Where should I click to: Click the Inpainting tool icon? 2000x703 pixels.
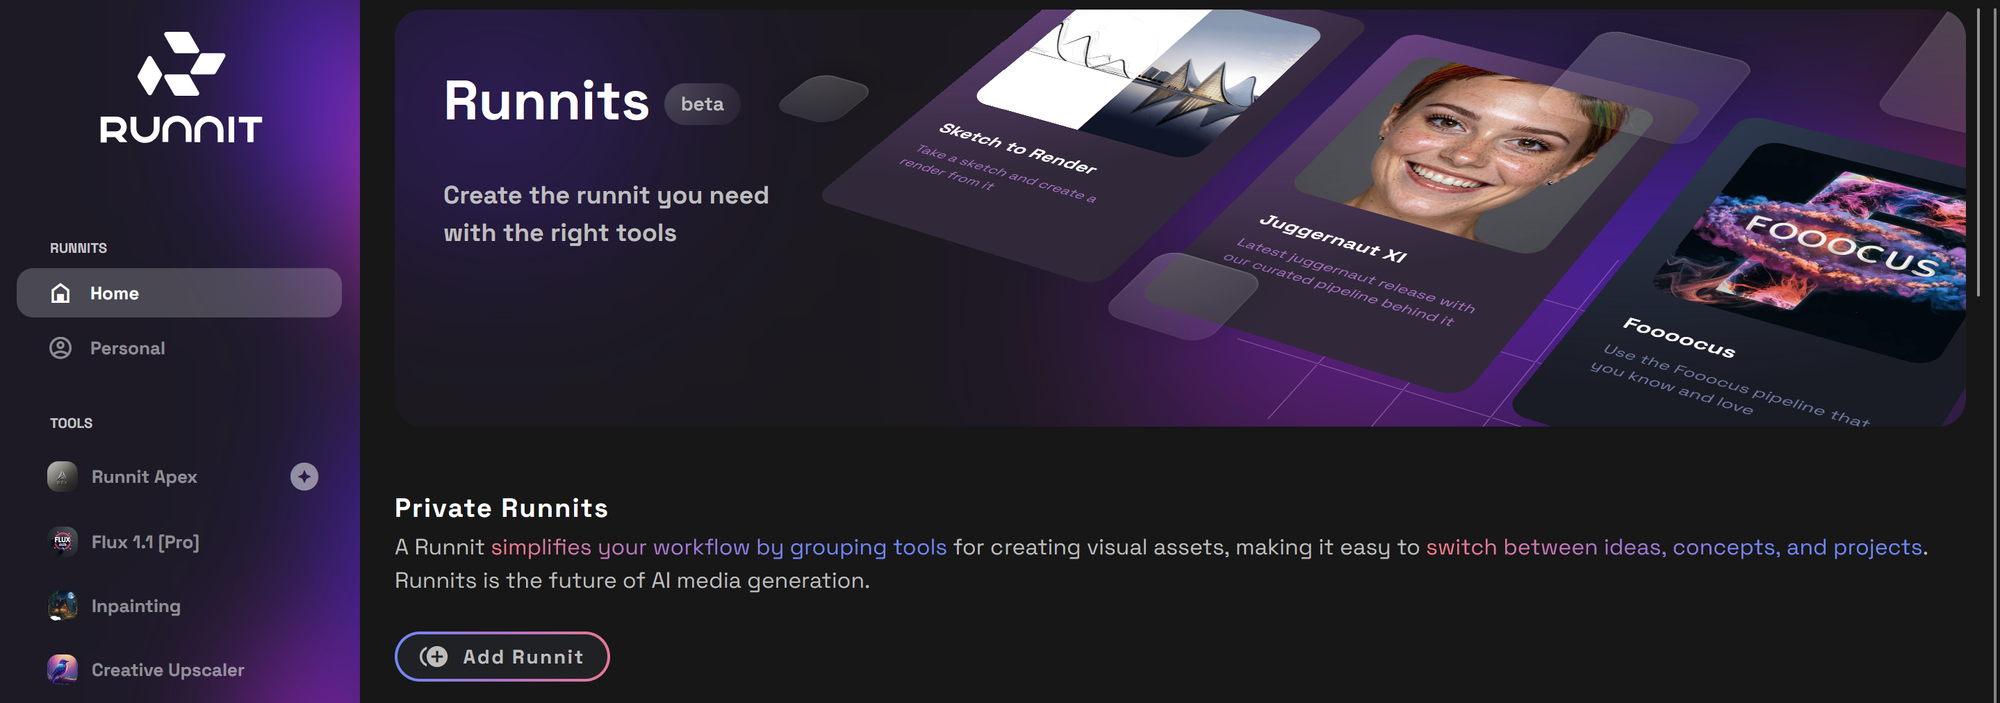tap(62, 606)
